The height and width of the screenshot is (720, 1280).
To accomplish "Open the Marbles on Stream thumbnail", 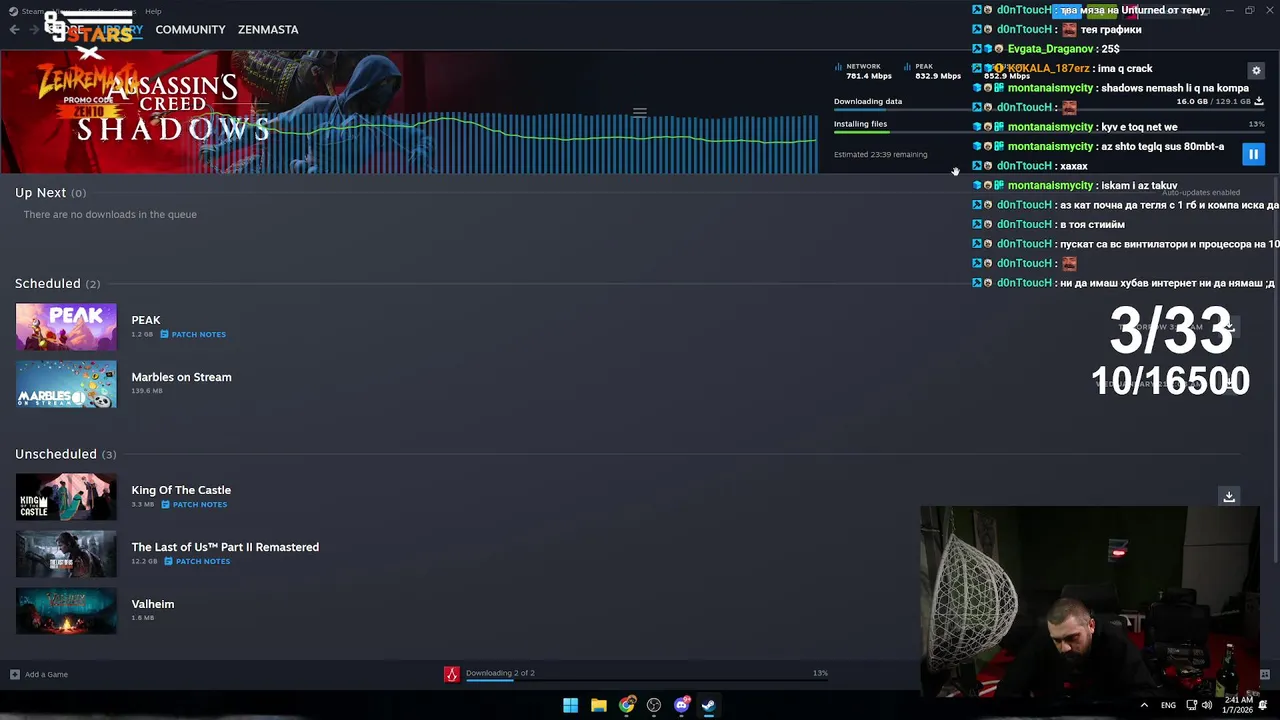I will [x=66, y=384].
